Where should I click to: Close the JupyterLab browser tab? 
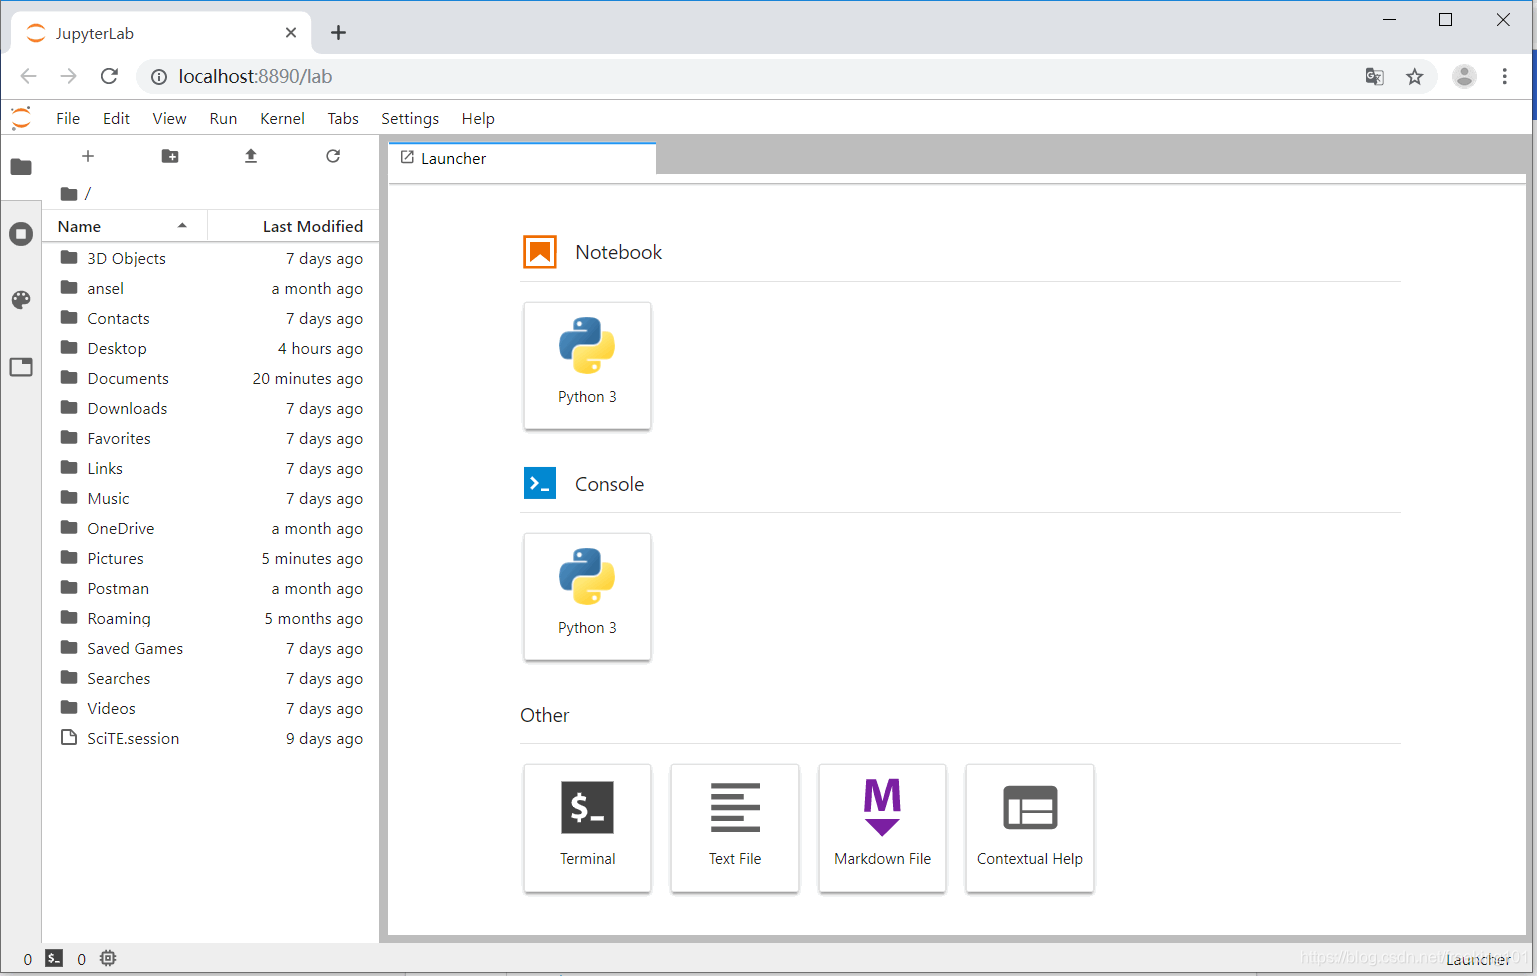(291, 33)
